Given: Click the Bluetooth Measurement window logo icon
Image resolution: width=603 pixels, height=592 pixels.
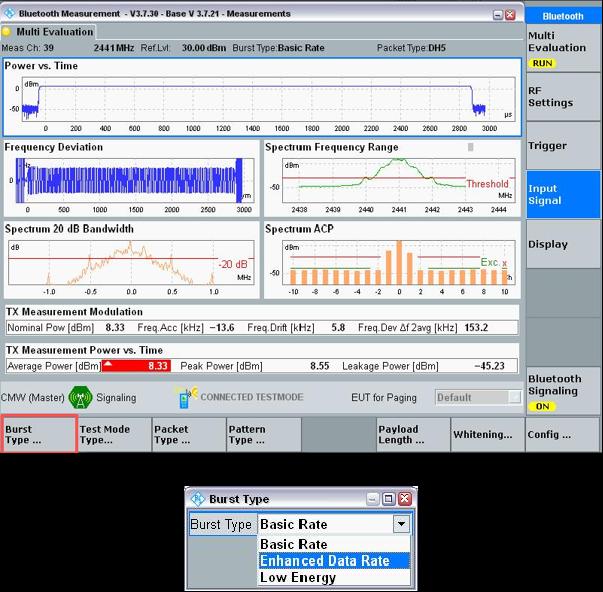Looking at the screenshot, I should coord(8,13).
